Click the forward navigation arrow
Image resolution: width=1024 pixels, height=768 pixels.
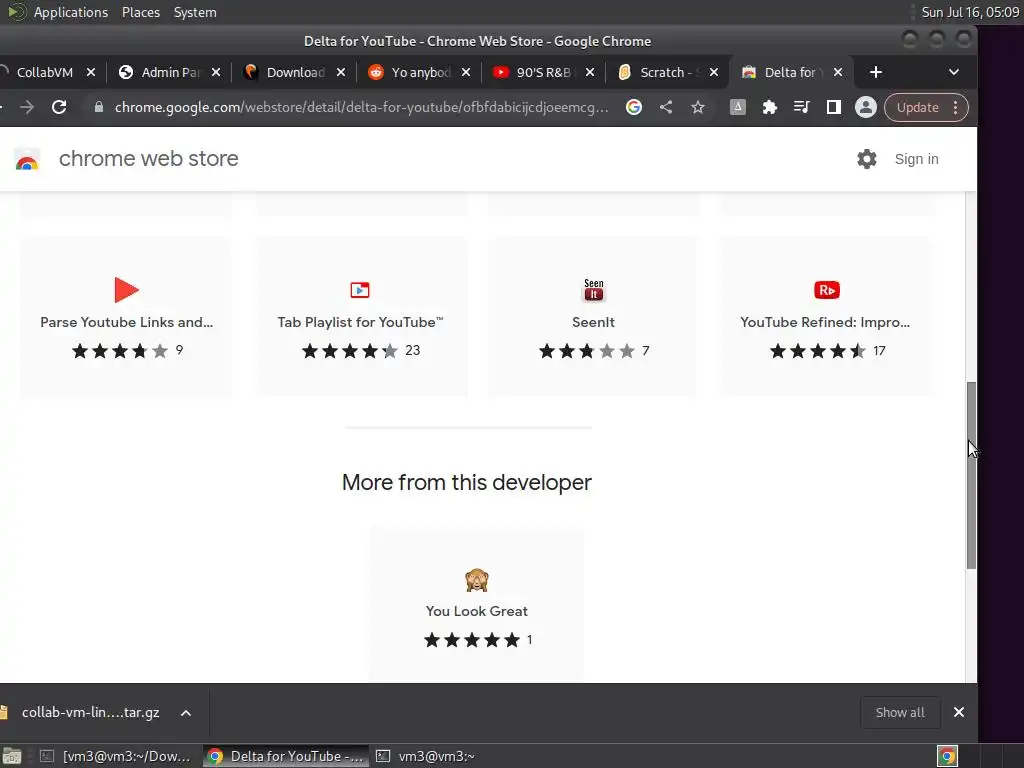(27, 107)
